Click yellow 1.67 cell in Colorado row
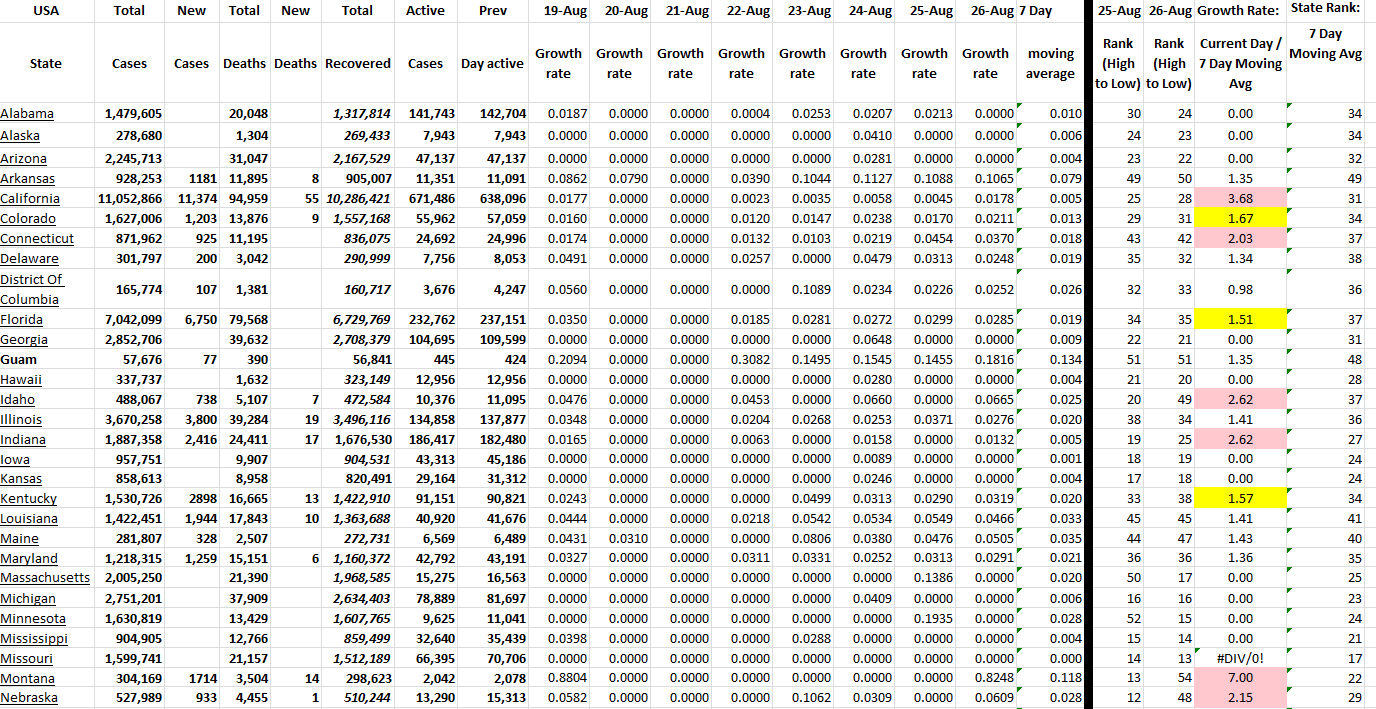The image size is (1376, 709). tap(1241, 219)
